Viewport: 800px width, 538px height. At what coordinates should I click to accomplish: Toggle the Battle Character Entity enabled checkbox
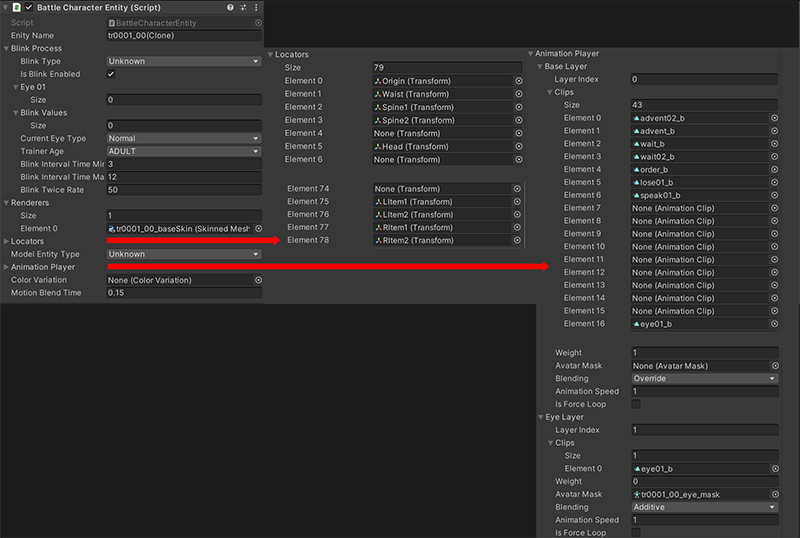point(29,8)
